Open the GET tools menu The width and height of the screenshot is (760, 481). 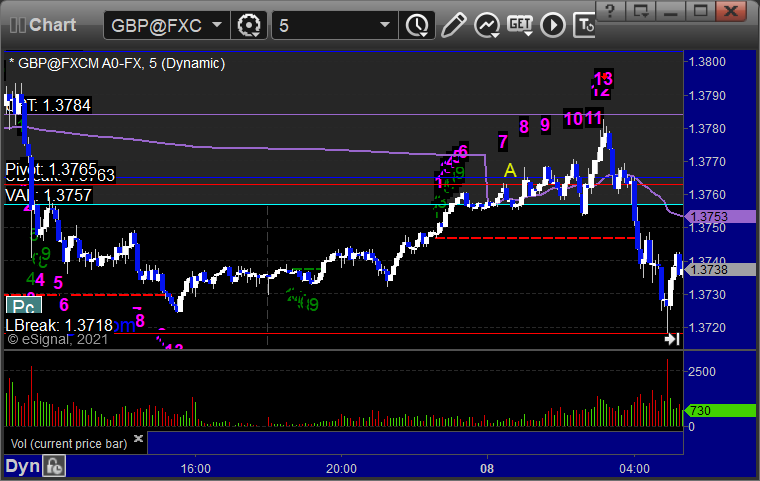coord(520,25)
